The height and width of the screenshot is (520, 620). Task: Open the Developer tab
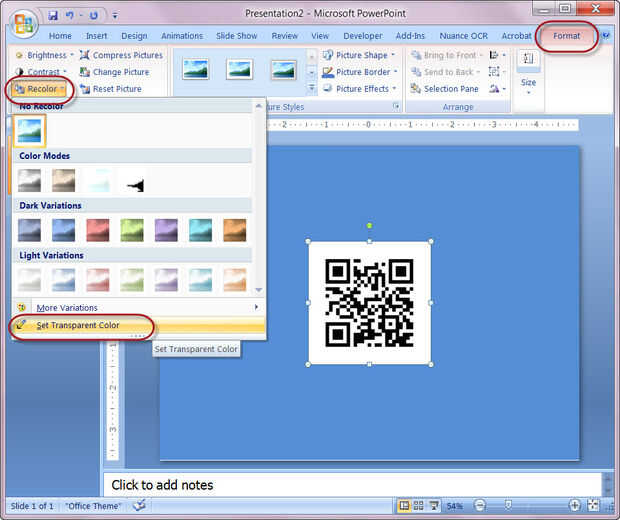click(x=363, y=36)
